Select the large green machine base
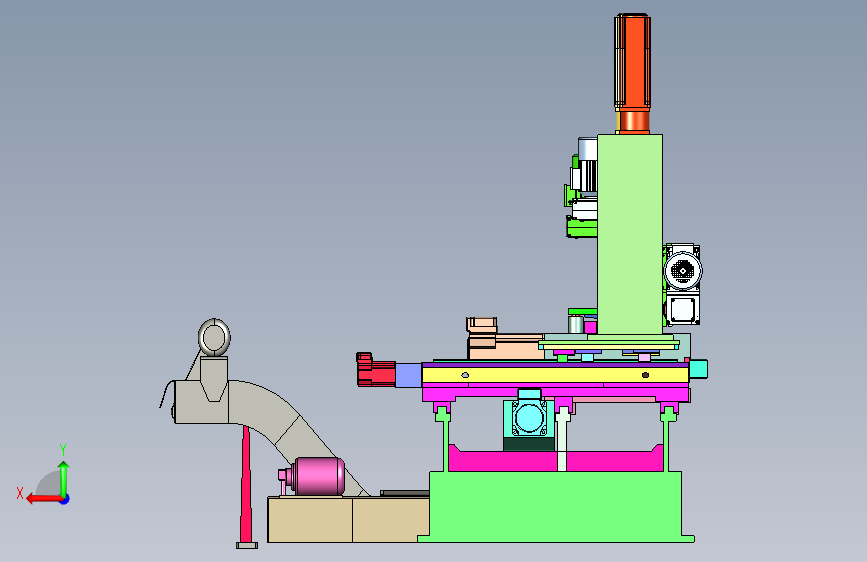 556,506
